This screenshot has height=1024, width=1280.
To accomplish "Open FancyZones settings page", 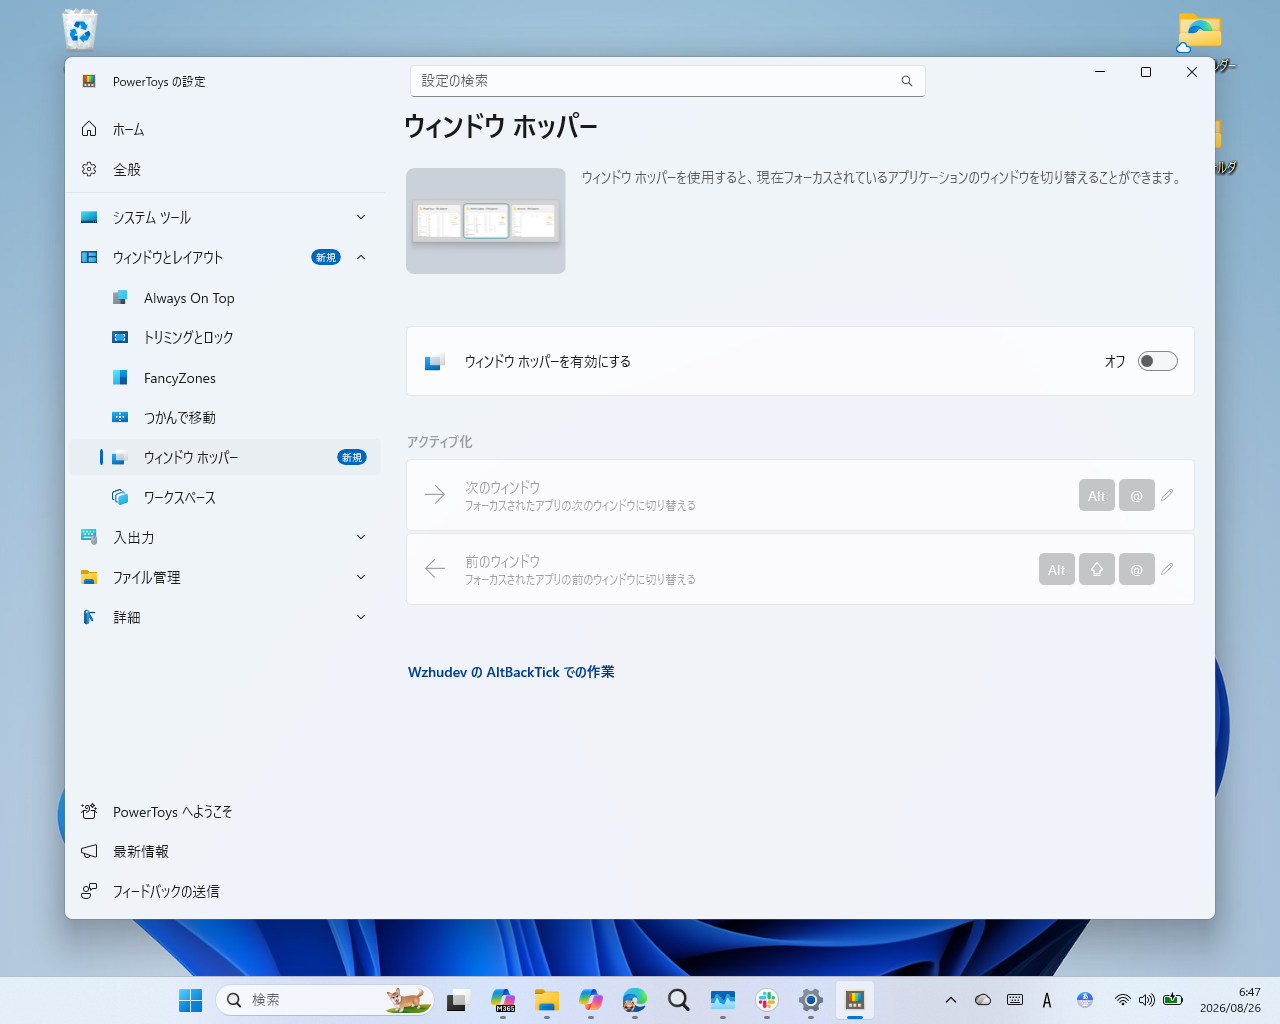I will tap(225, 378).
